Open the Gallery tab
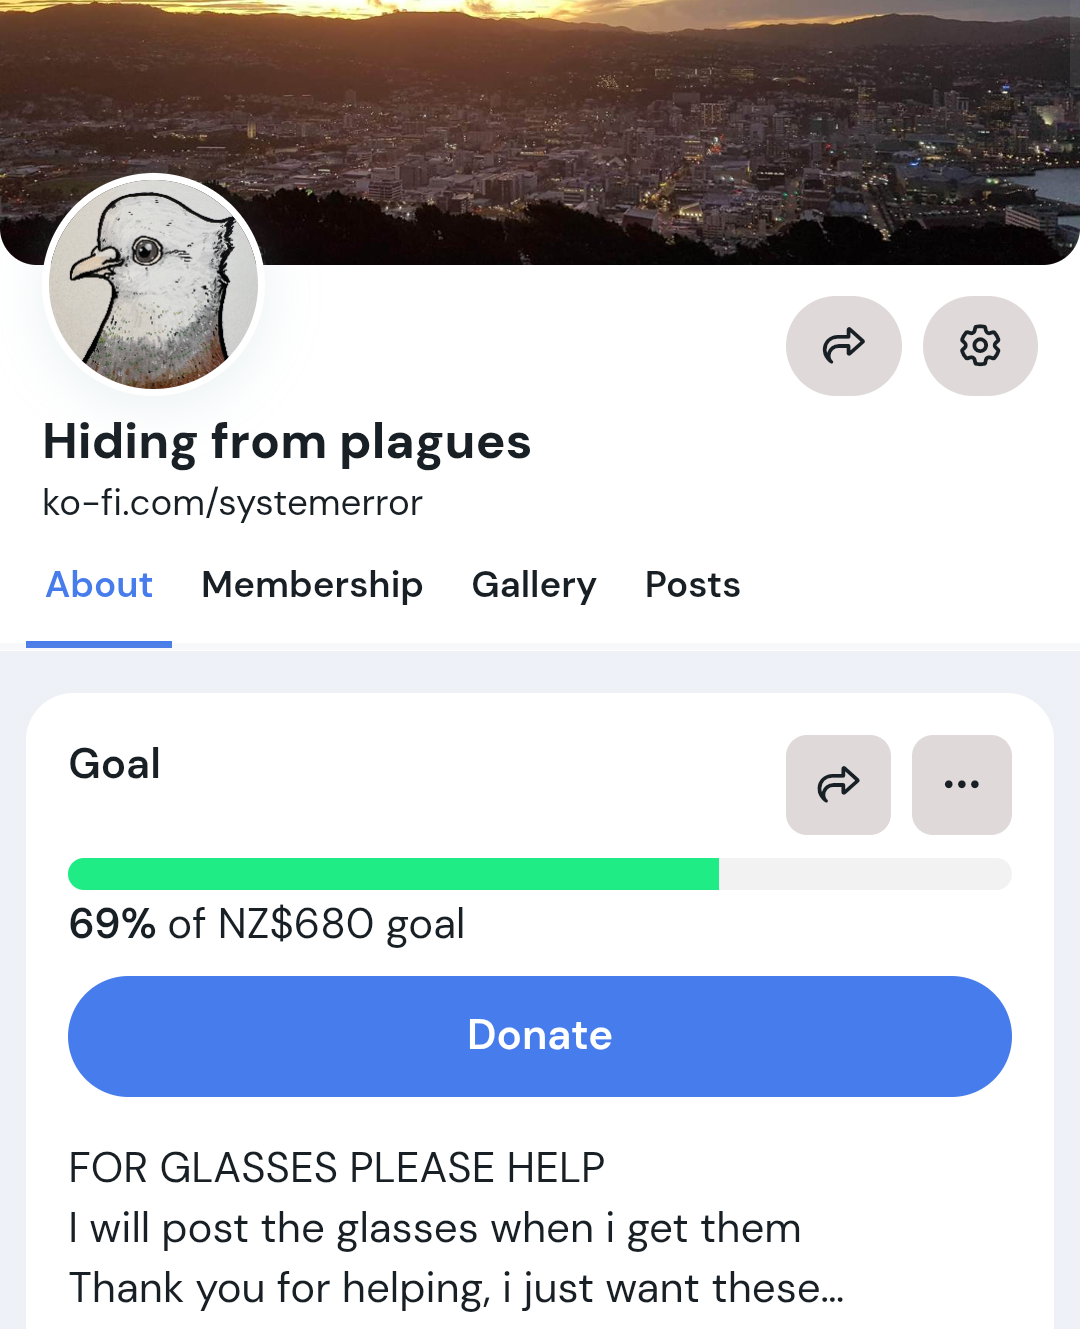1080x1329 pixels. coord(534,585)
